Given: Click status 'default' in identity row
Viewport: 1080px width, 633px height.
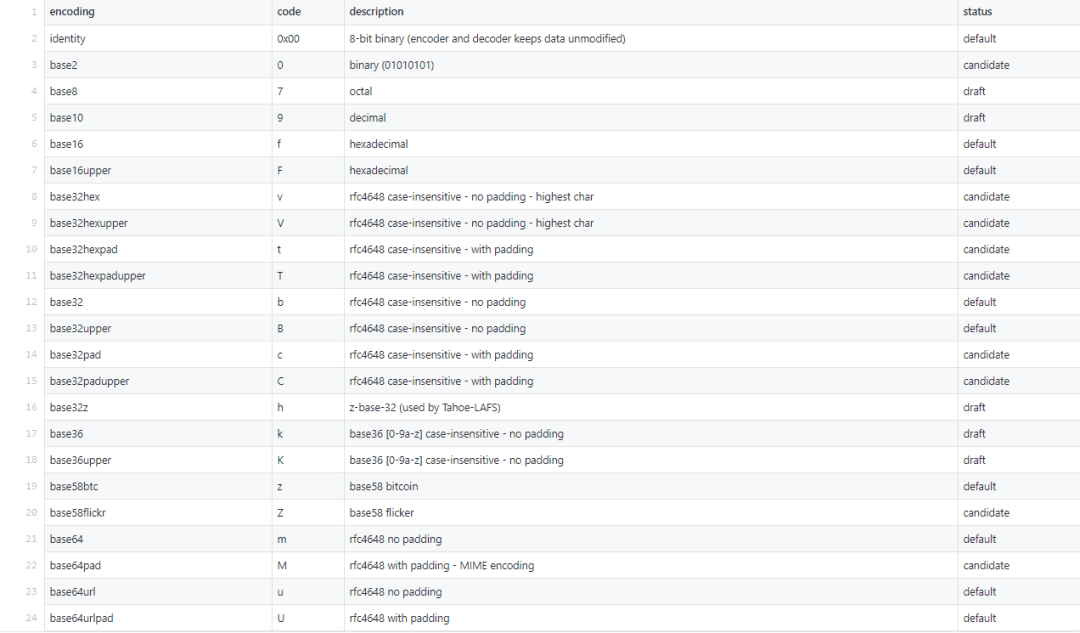Looking at the screenshot, I should (979, 39).
